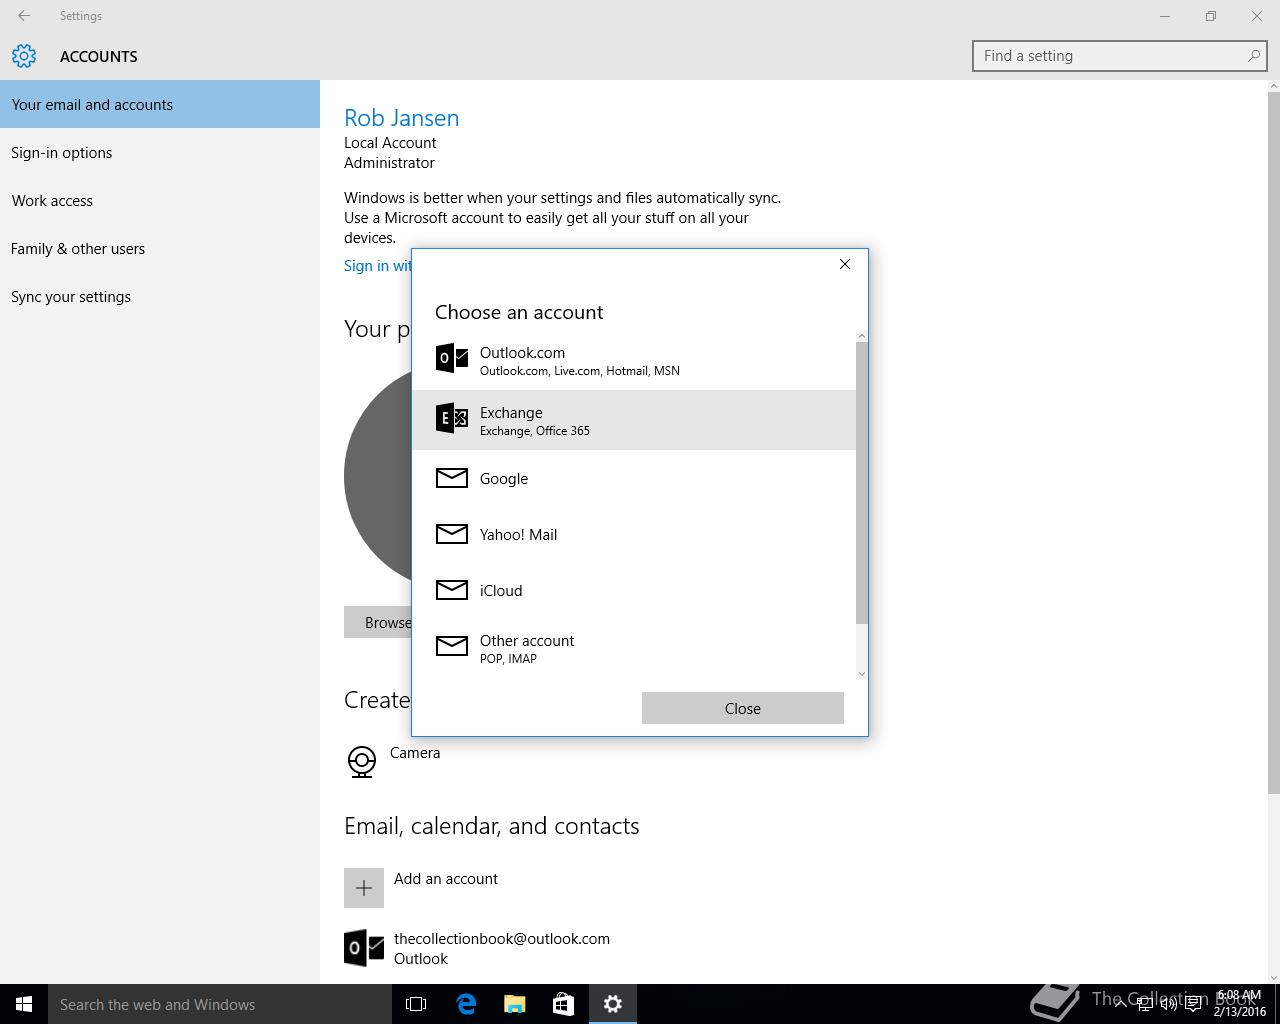Image resolution: width=1280 pixels, height=1024 pixels.
Task: Click the Rob Jansen user name
Action: 402,117
